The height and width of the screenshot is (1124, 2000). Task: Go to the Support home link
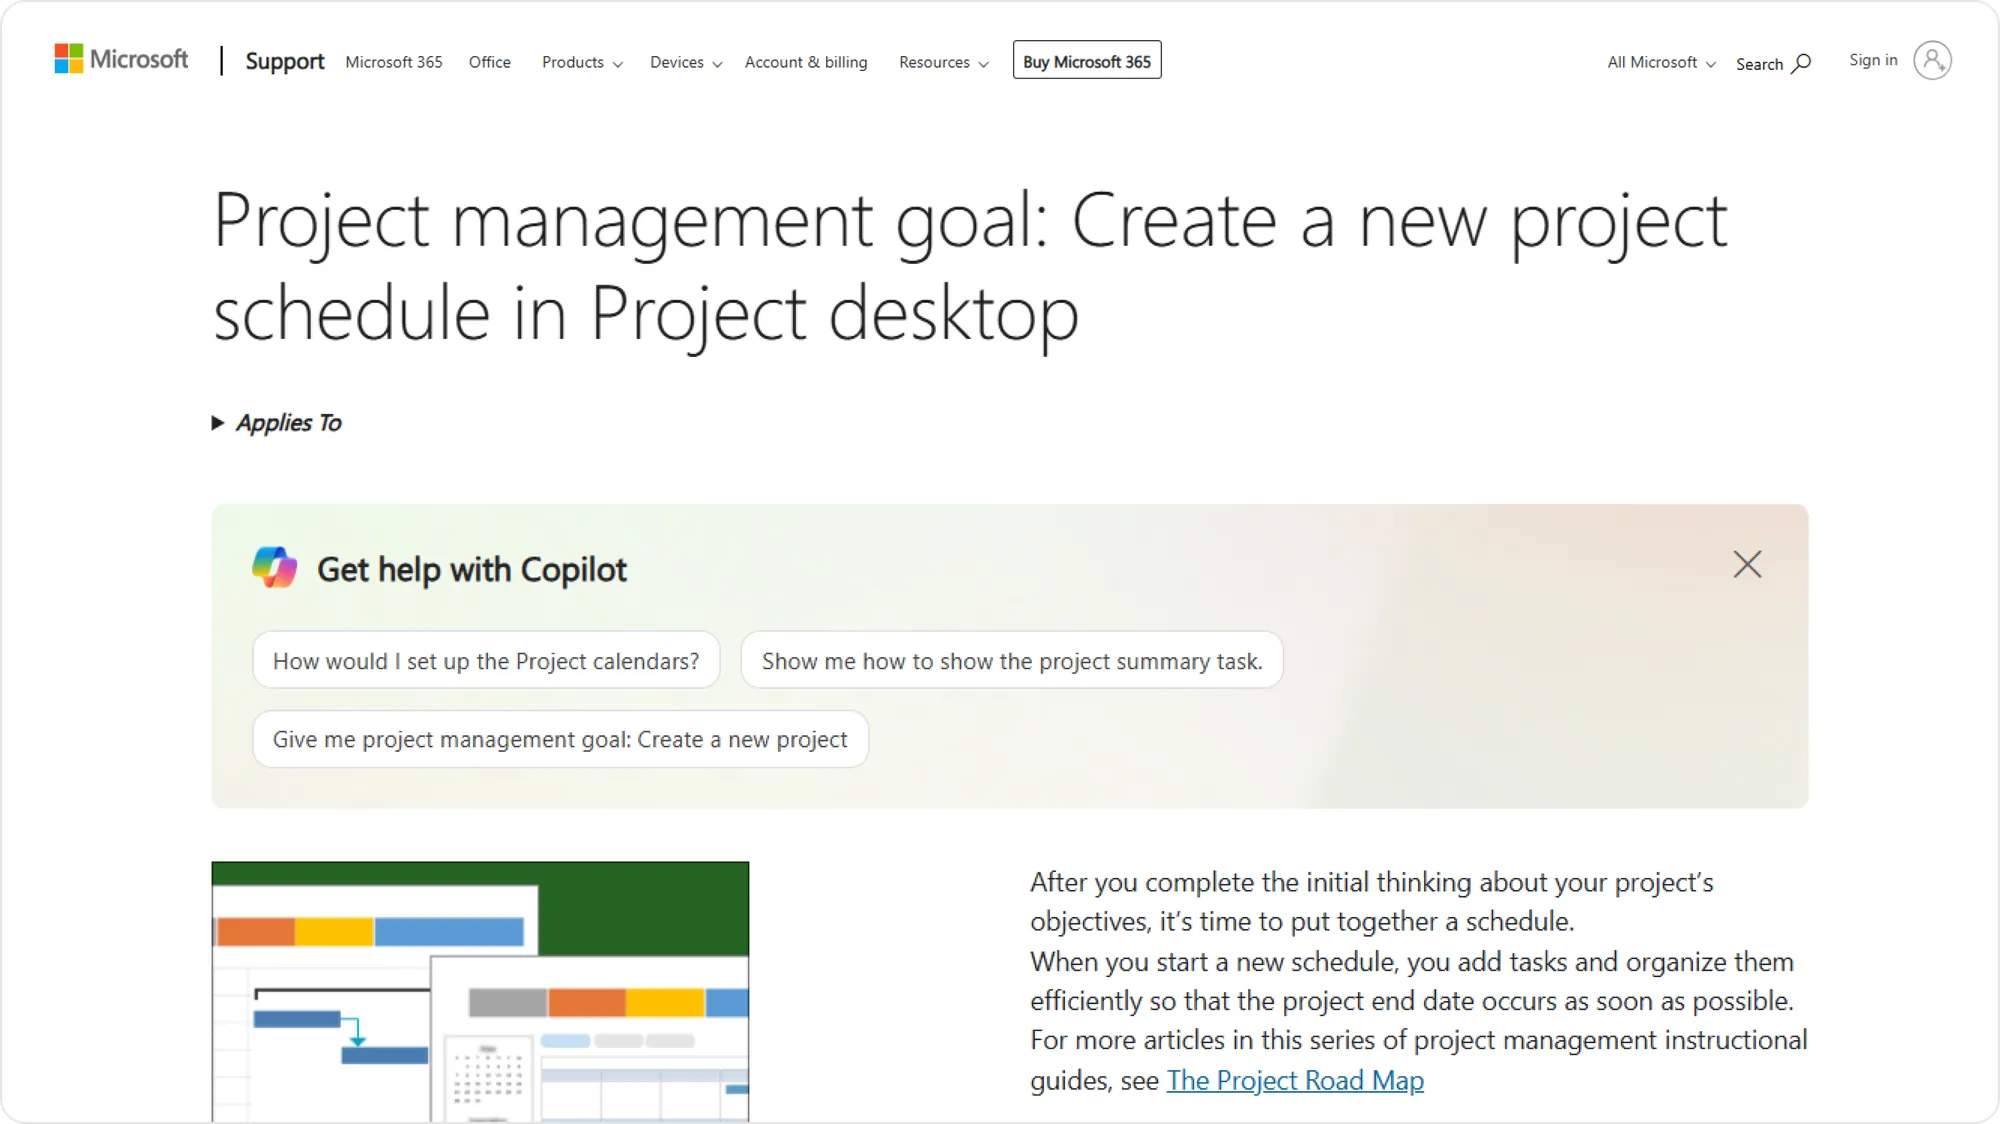[285, 61]
